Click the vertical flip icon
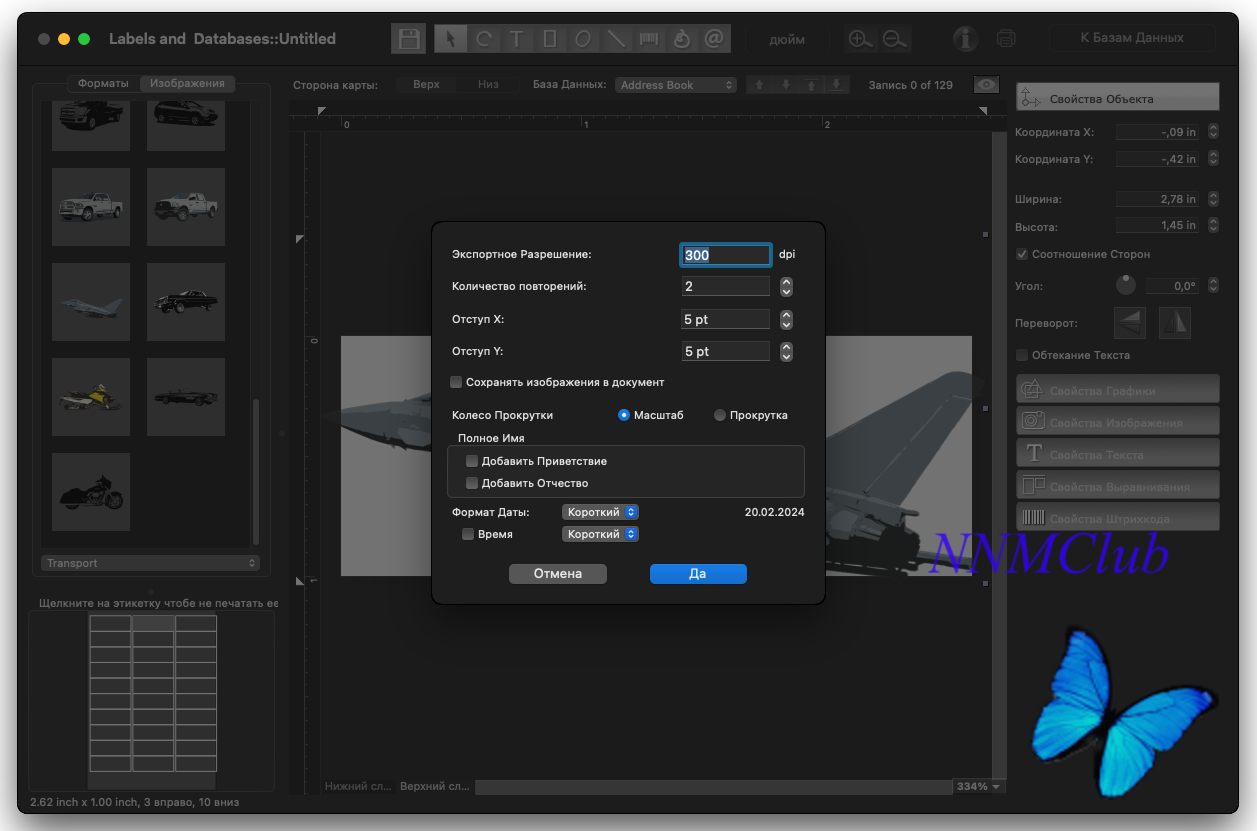The image size is (1257, 831). pos(1175,322)
